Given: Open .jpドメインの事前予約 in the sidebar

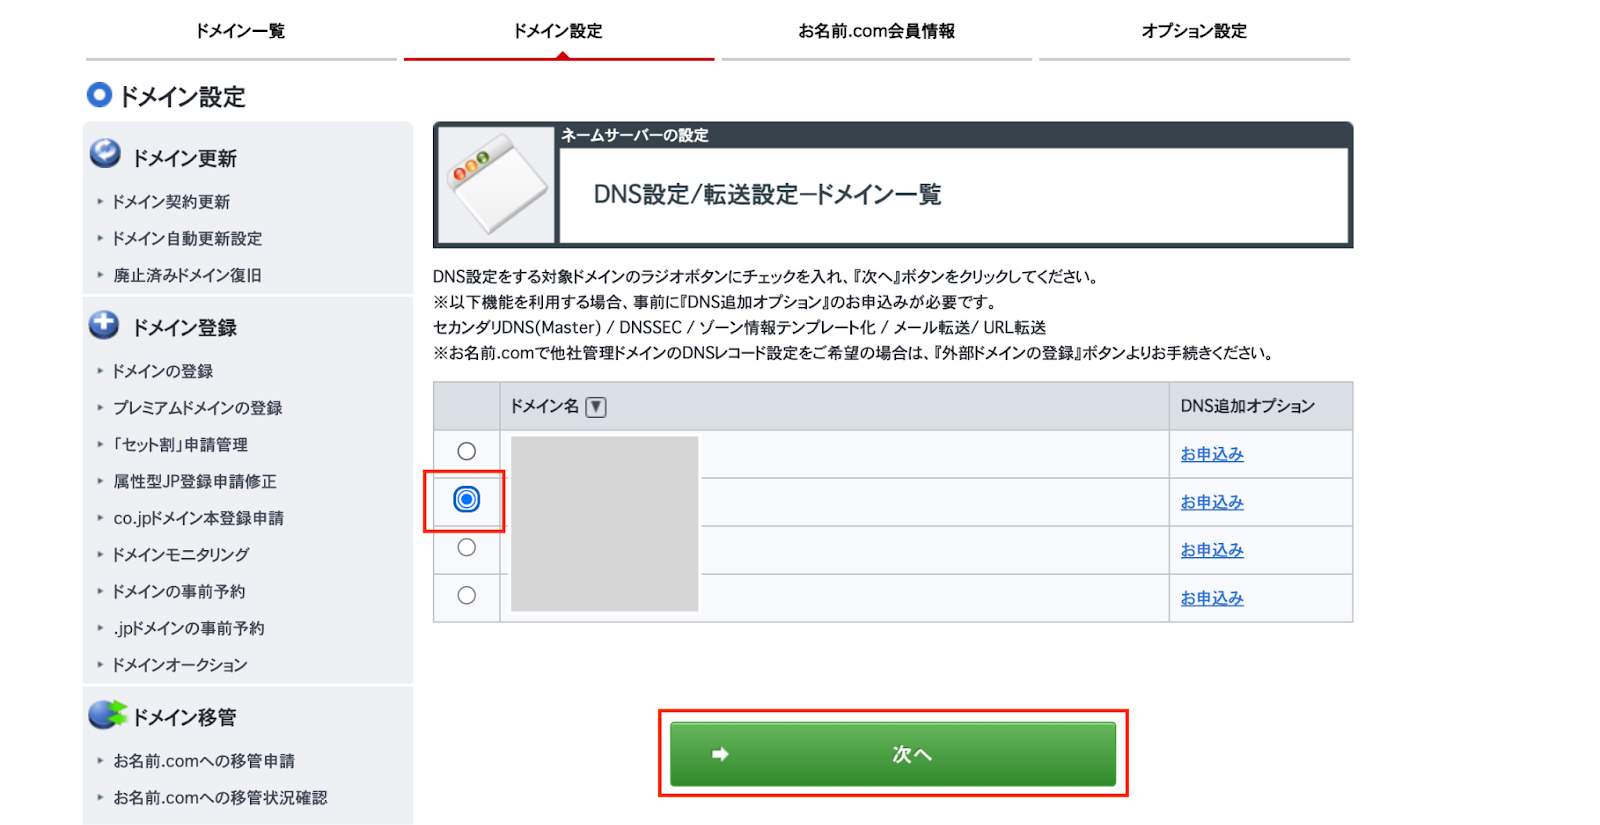Looking at the screenshot, I should (188, 628).
